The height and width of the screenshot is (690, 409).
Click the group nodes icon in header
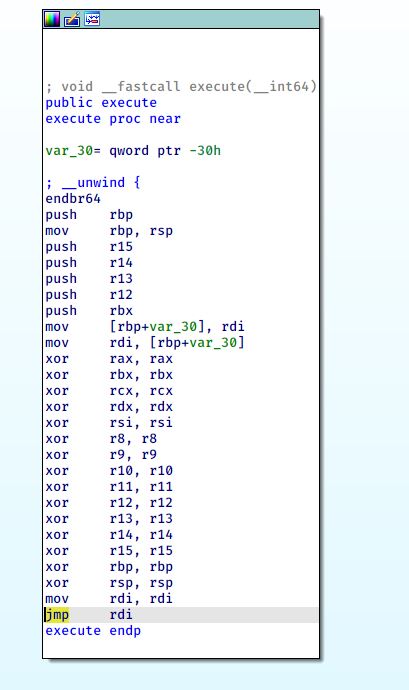(92, 19)
